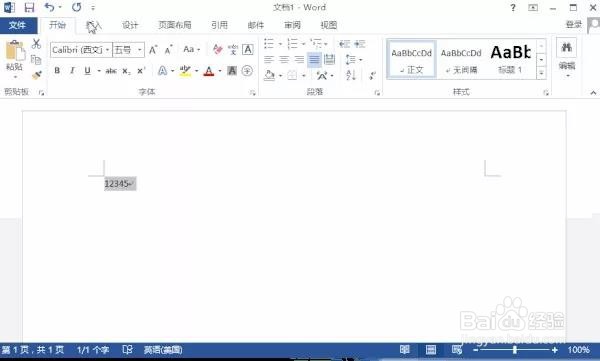Open the font size dropdown
Screen dimensions: 600x361
pyautogui.click(x=140, y=50)
